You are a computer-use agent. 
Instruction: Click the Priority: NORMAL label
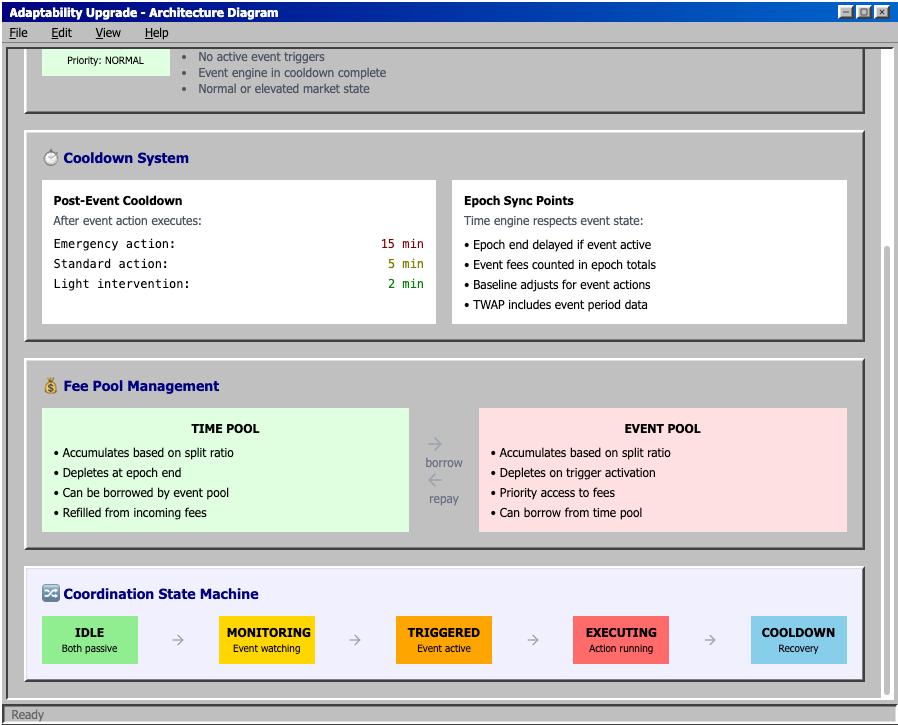[105, 60]
